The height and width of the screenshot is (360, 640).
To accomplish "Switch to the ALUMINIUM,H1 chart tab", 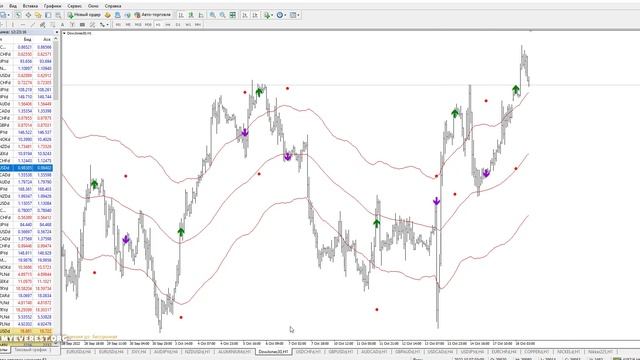I will 234,351.
